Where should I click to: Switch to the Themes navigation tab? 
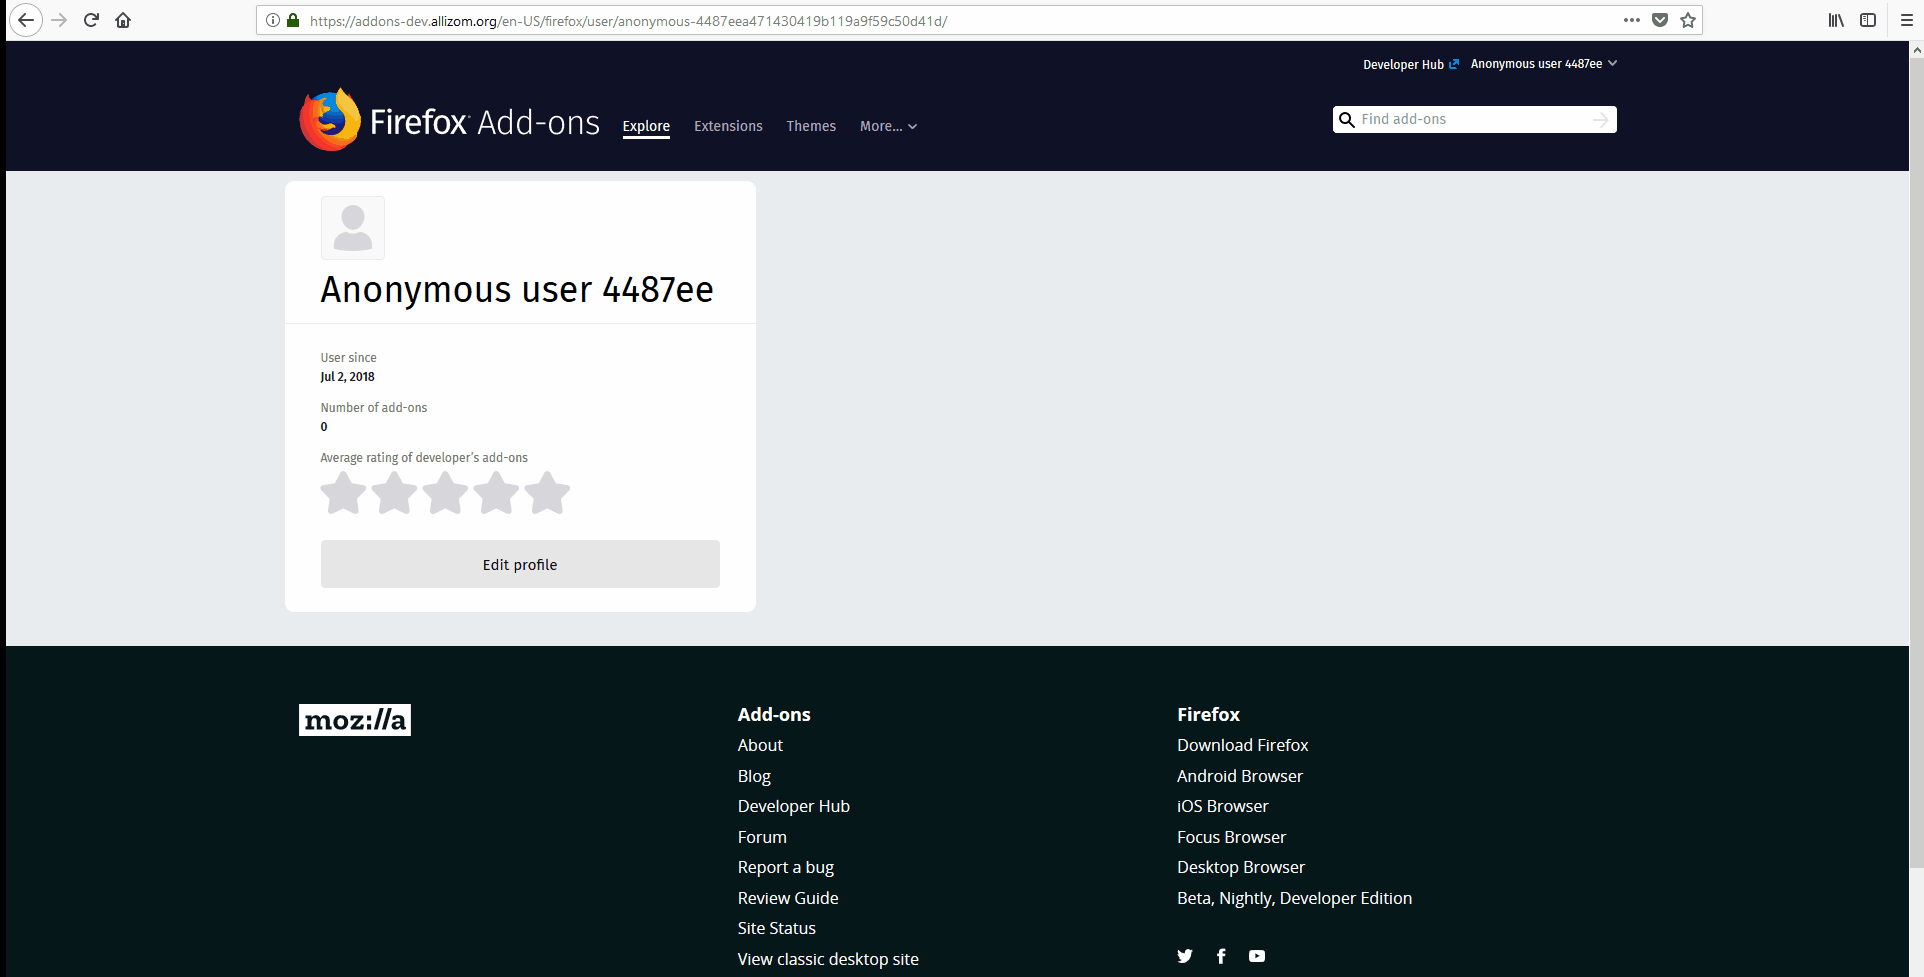click(811, 126)
